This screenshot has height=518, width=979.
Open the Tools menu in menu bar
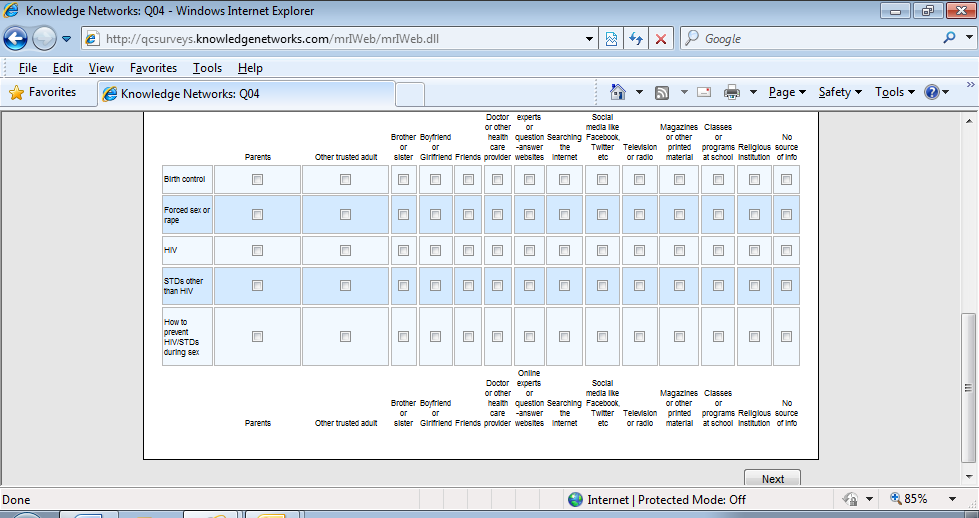click(x=207, y=68)
